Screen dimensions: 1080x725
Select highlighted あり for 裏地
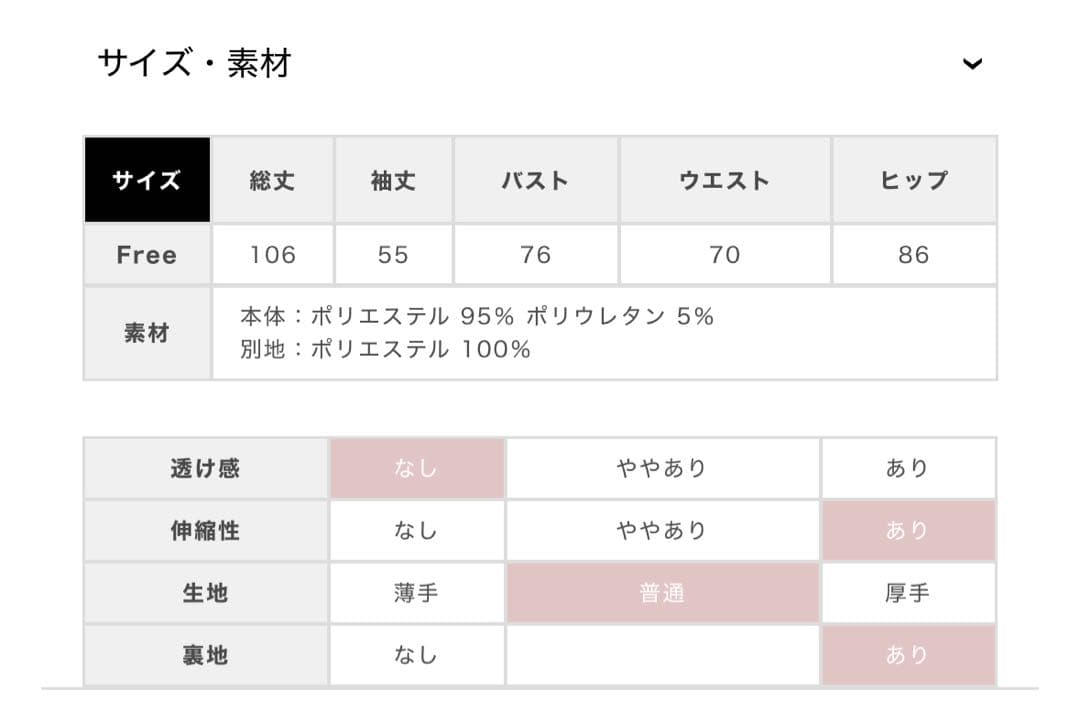coord(908,655)
